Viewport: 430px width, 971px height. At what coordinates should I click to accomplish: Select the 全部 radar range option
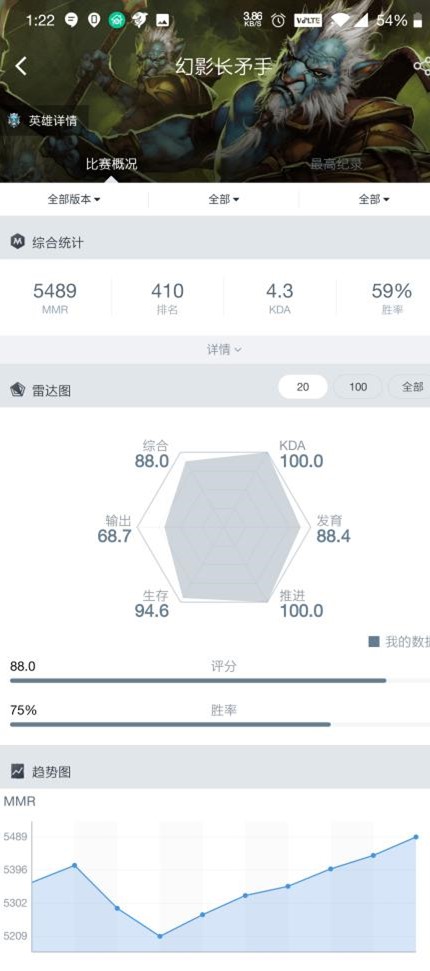(410, 387)
